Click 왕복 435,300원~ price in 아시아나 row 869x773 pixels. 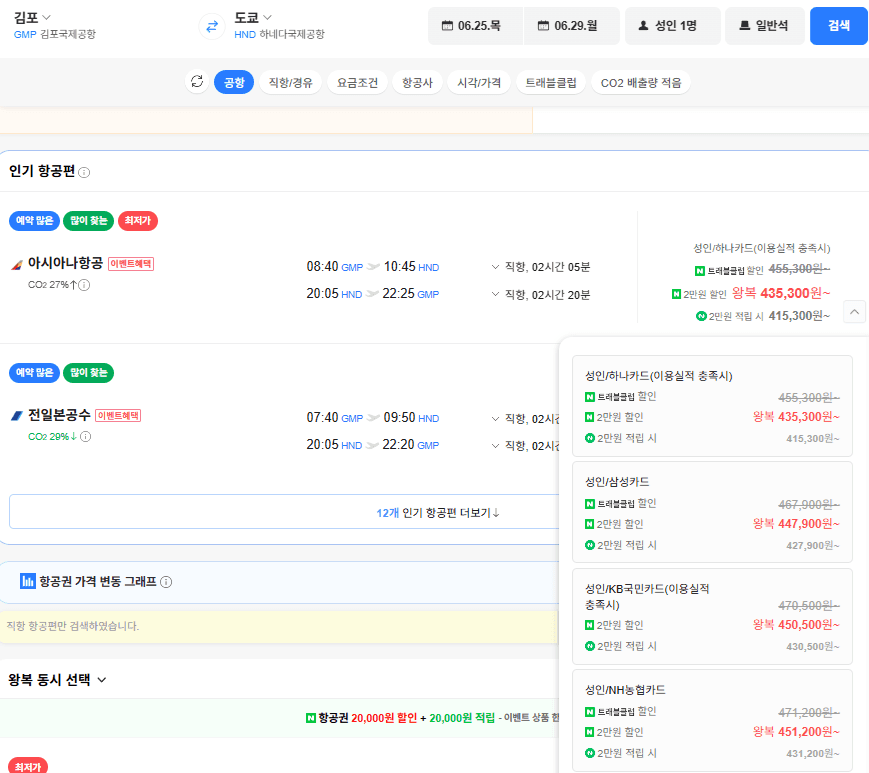click(x=781, y=293)
